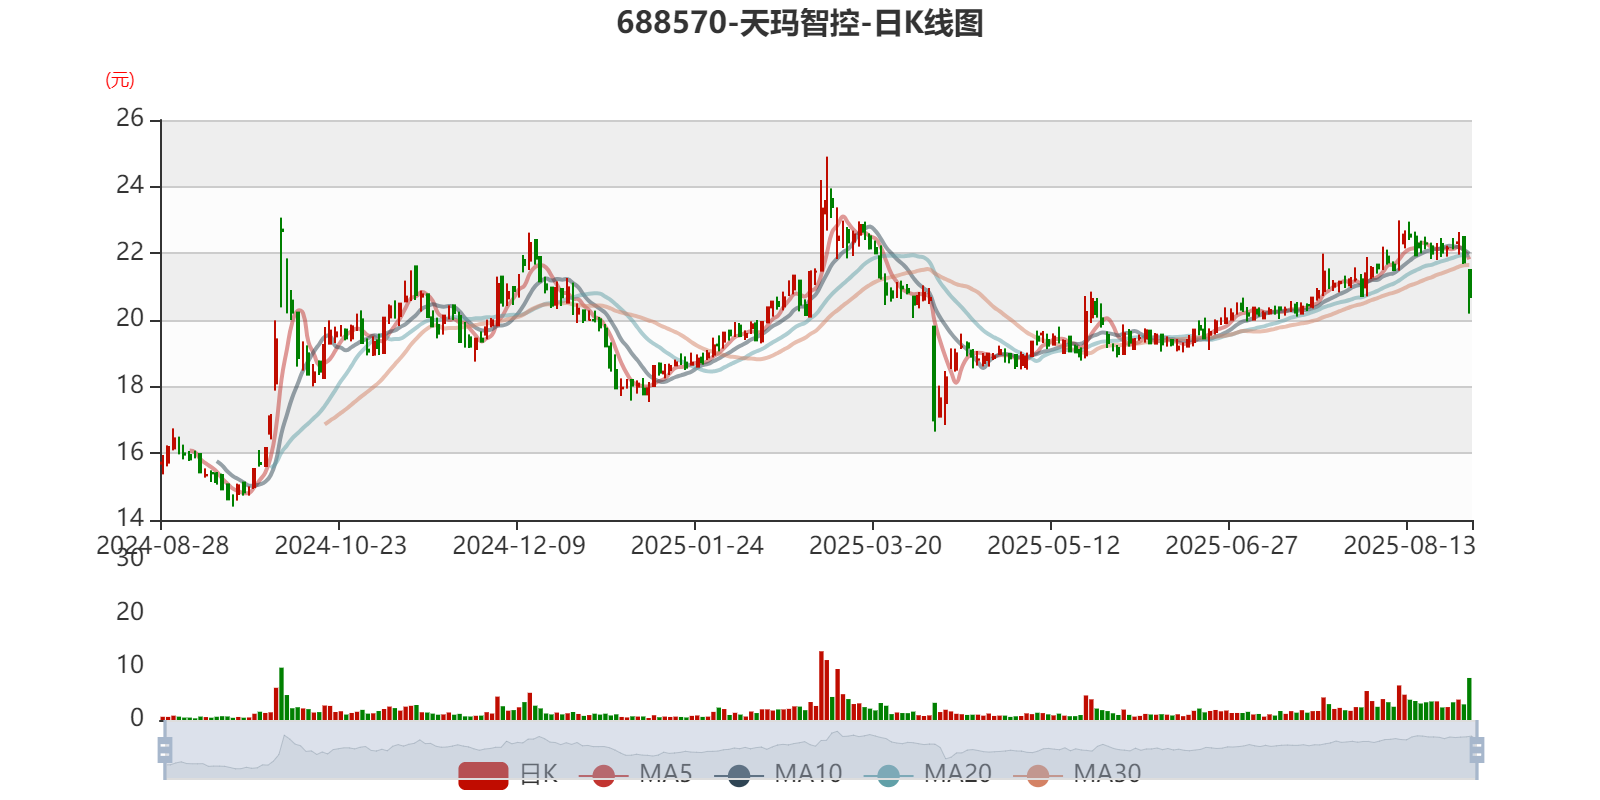Click the x-axis date label 2024-08-28

(162, 545)
